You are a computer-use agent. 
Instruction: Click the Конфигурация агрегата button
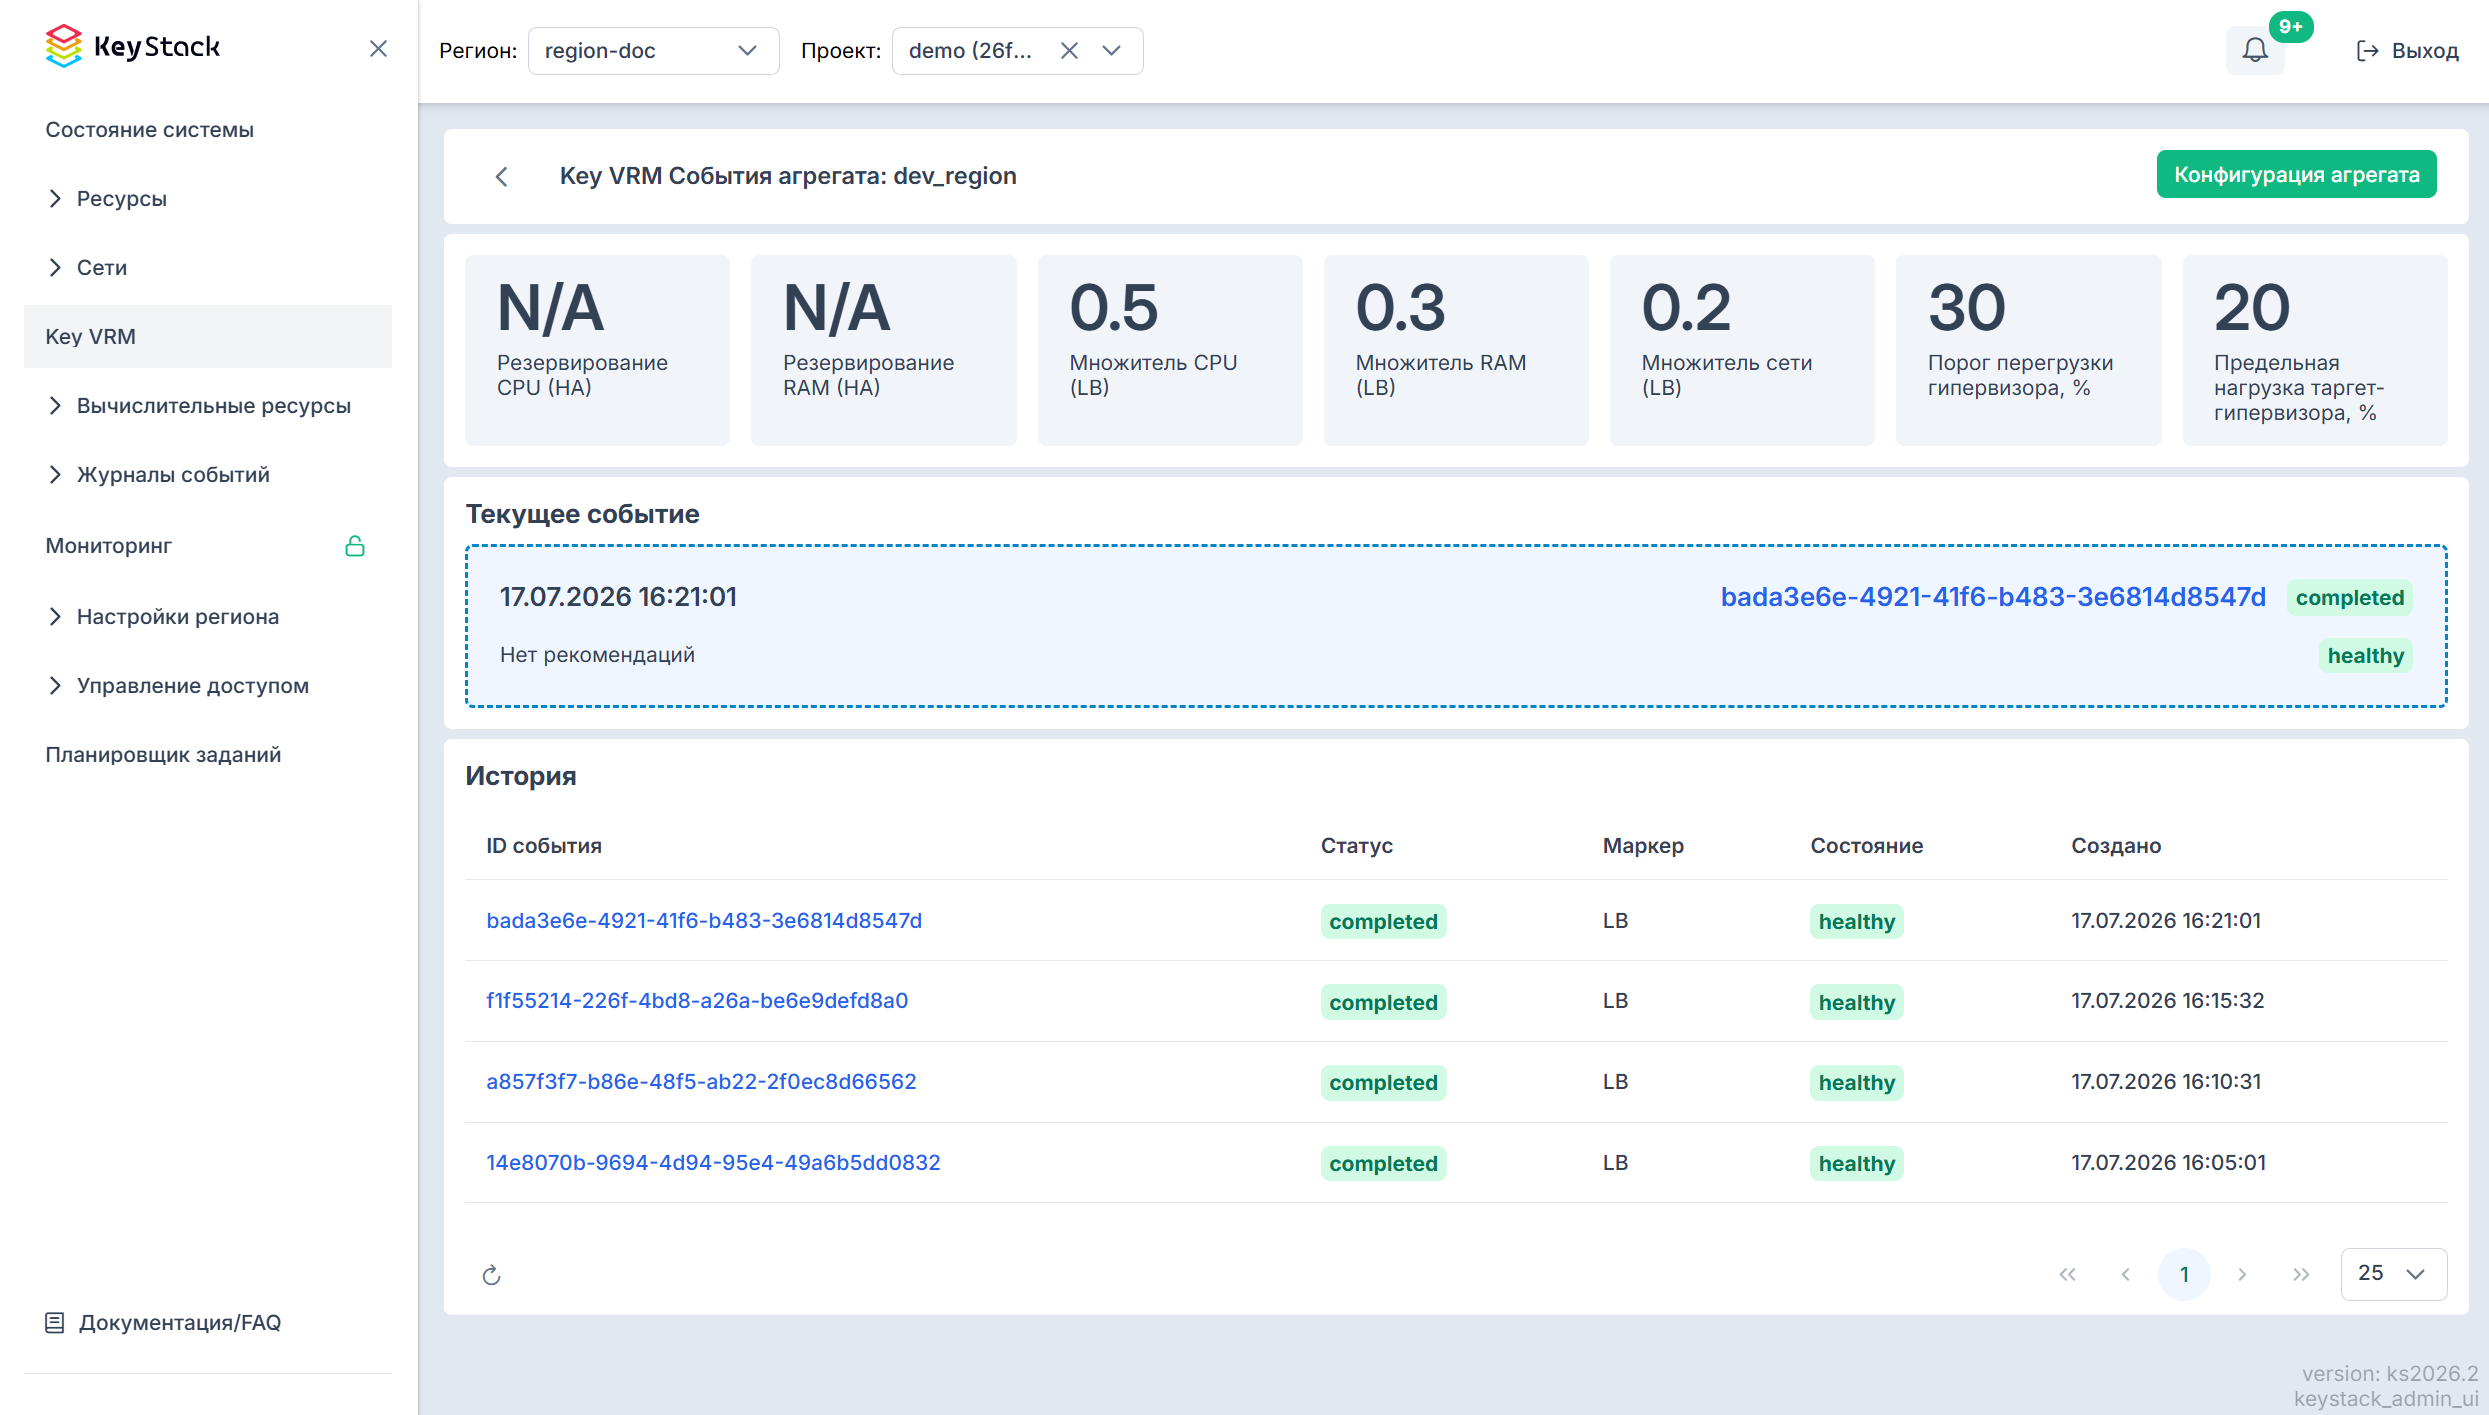2296,175
